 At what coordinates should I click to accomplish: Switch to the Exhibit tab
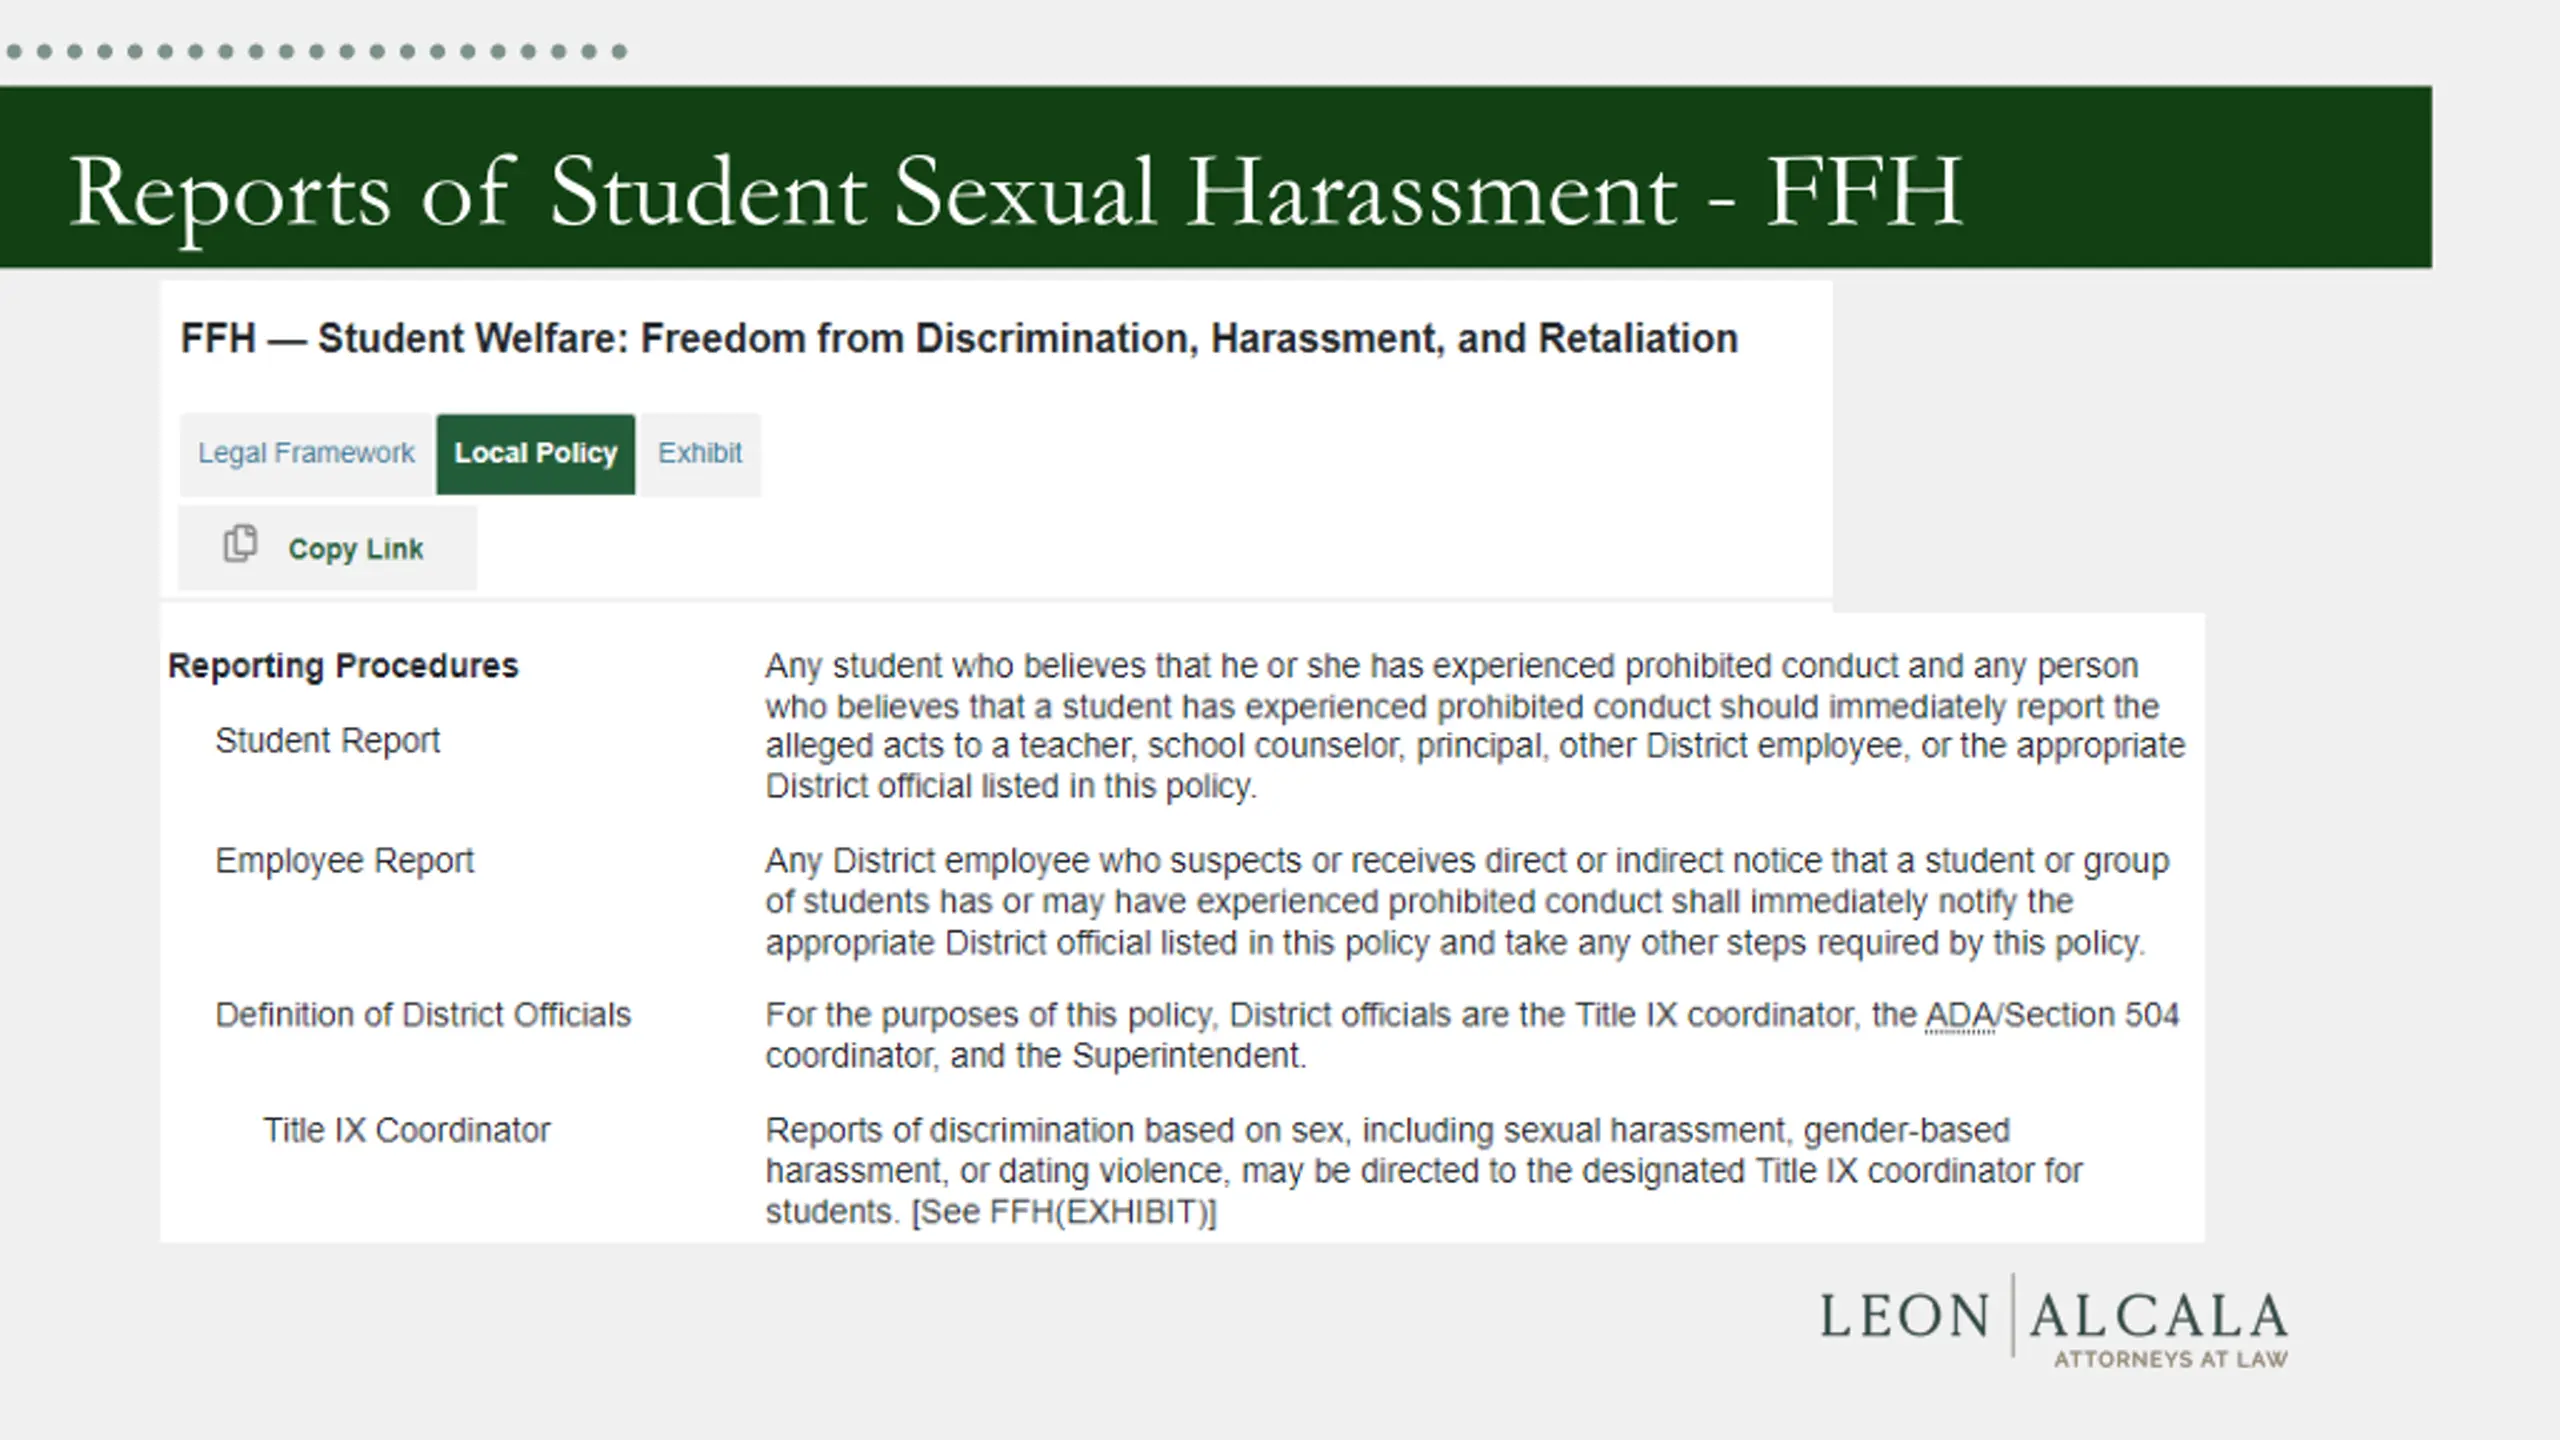point(700,454)
